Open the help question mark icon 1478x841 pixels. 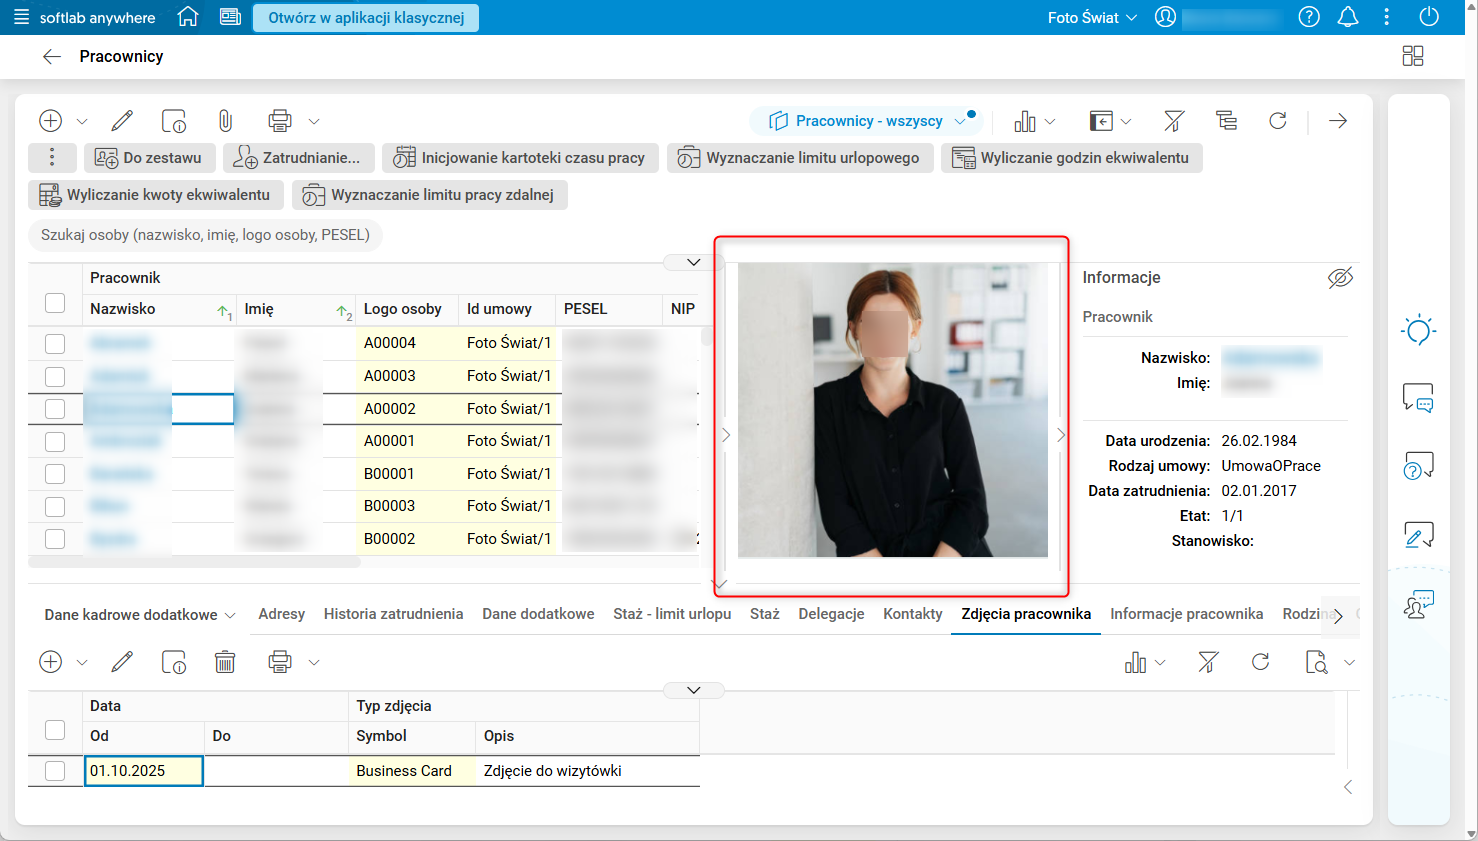(1309, 17)
